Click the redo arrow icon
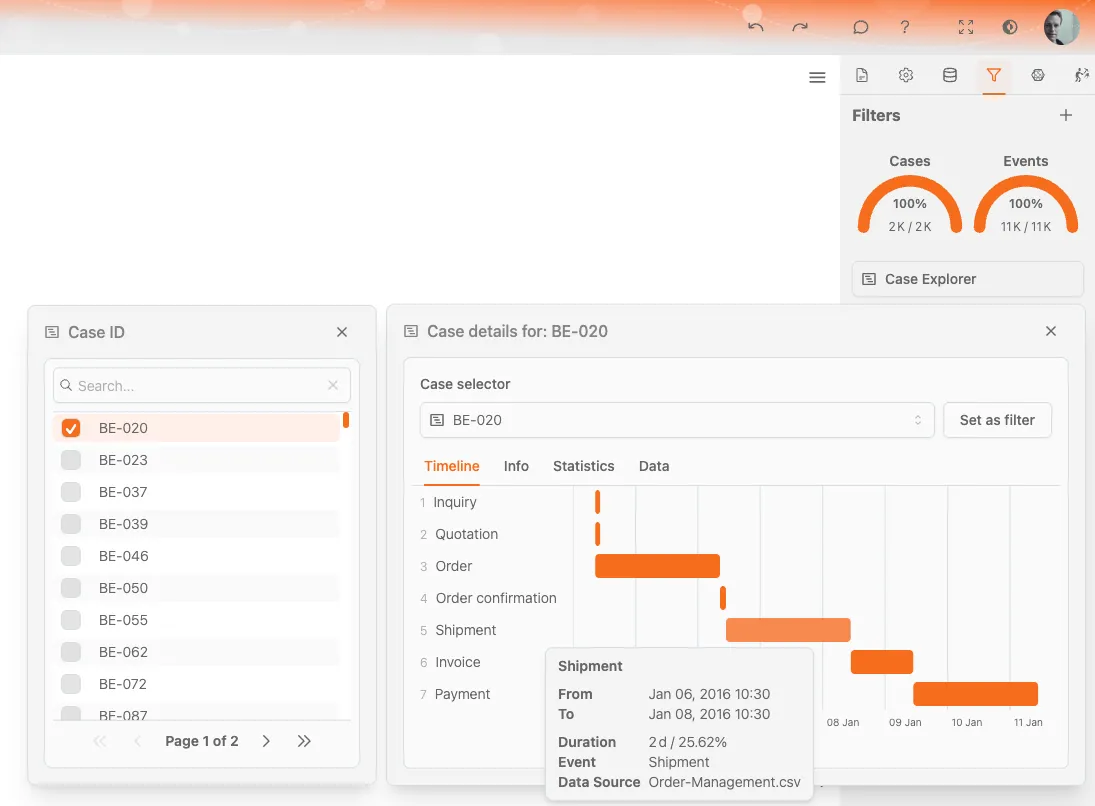This screenshot has width=1095, height=806. coord(800,27)
